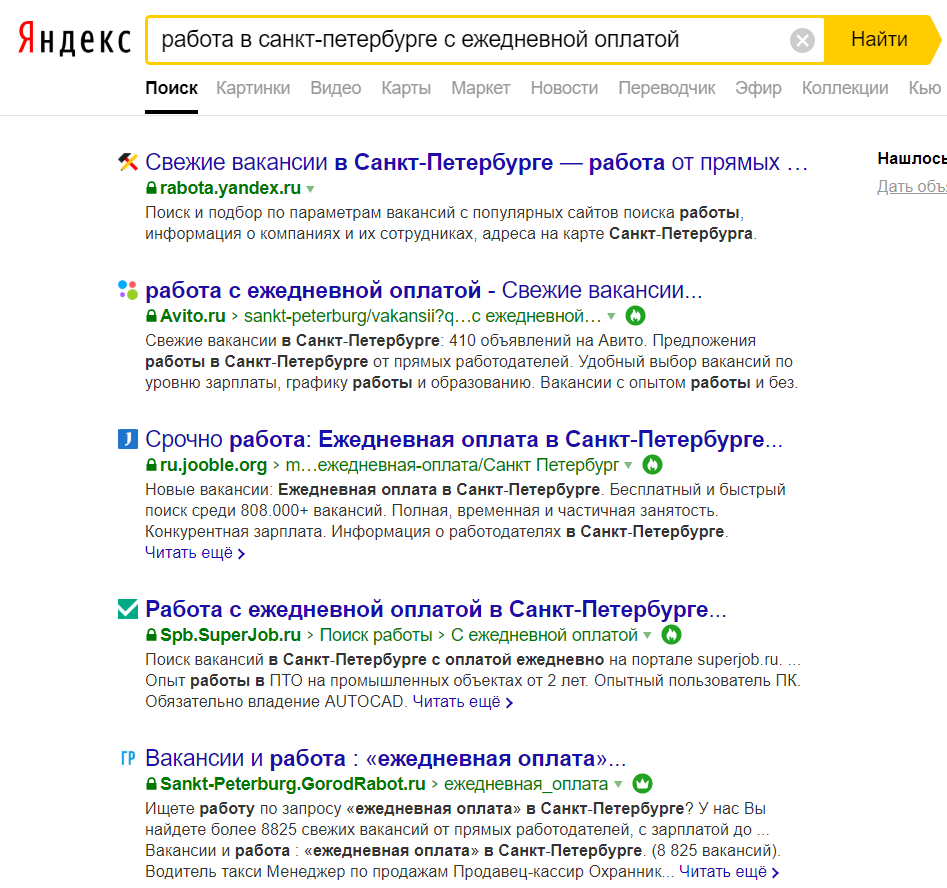The height and width of the screenshot is (888, 947).
Task: Click green flame badge on SuperJob result
Action: pos(672,634)
